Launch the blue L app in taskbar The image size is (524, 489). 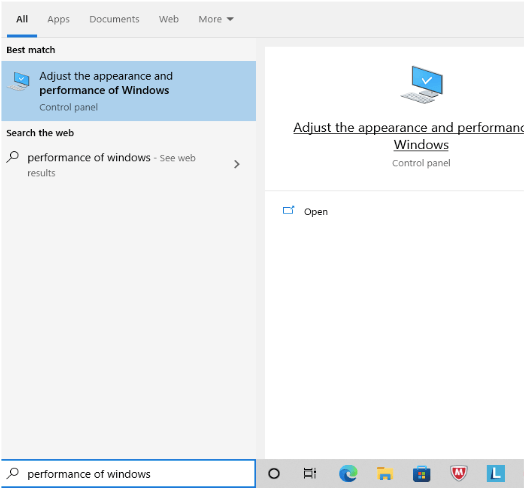pyautogui.click(x=496, y=473)
